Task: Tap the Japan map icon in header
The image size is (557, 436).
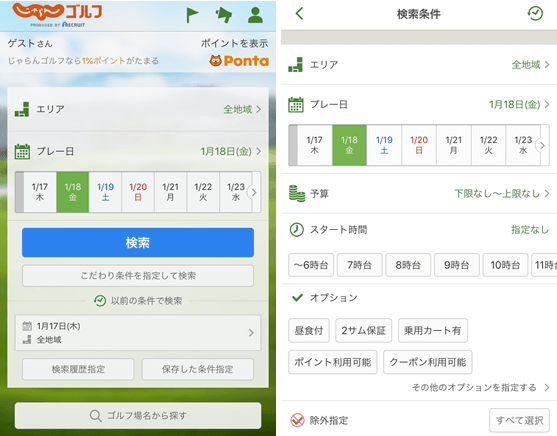Action: tap(224, 15)
